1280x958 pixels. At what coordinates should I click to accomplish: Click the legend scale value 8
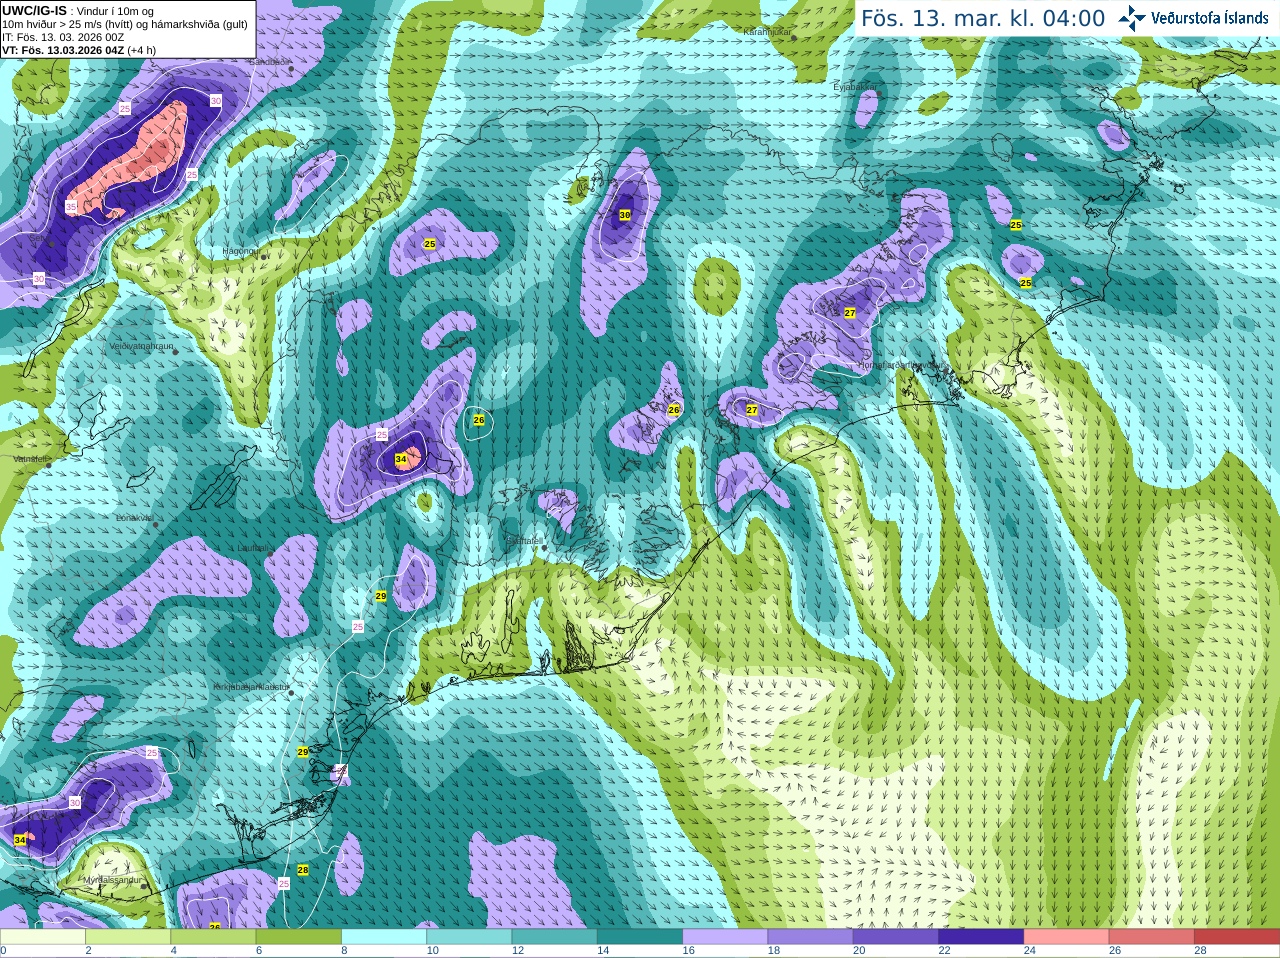click(344, 951)
